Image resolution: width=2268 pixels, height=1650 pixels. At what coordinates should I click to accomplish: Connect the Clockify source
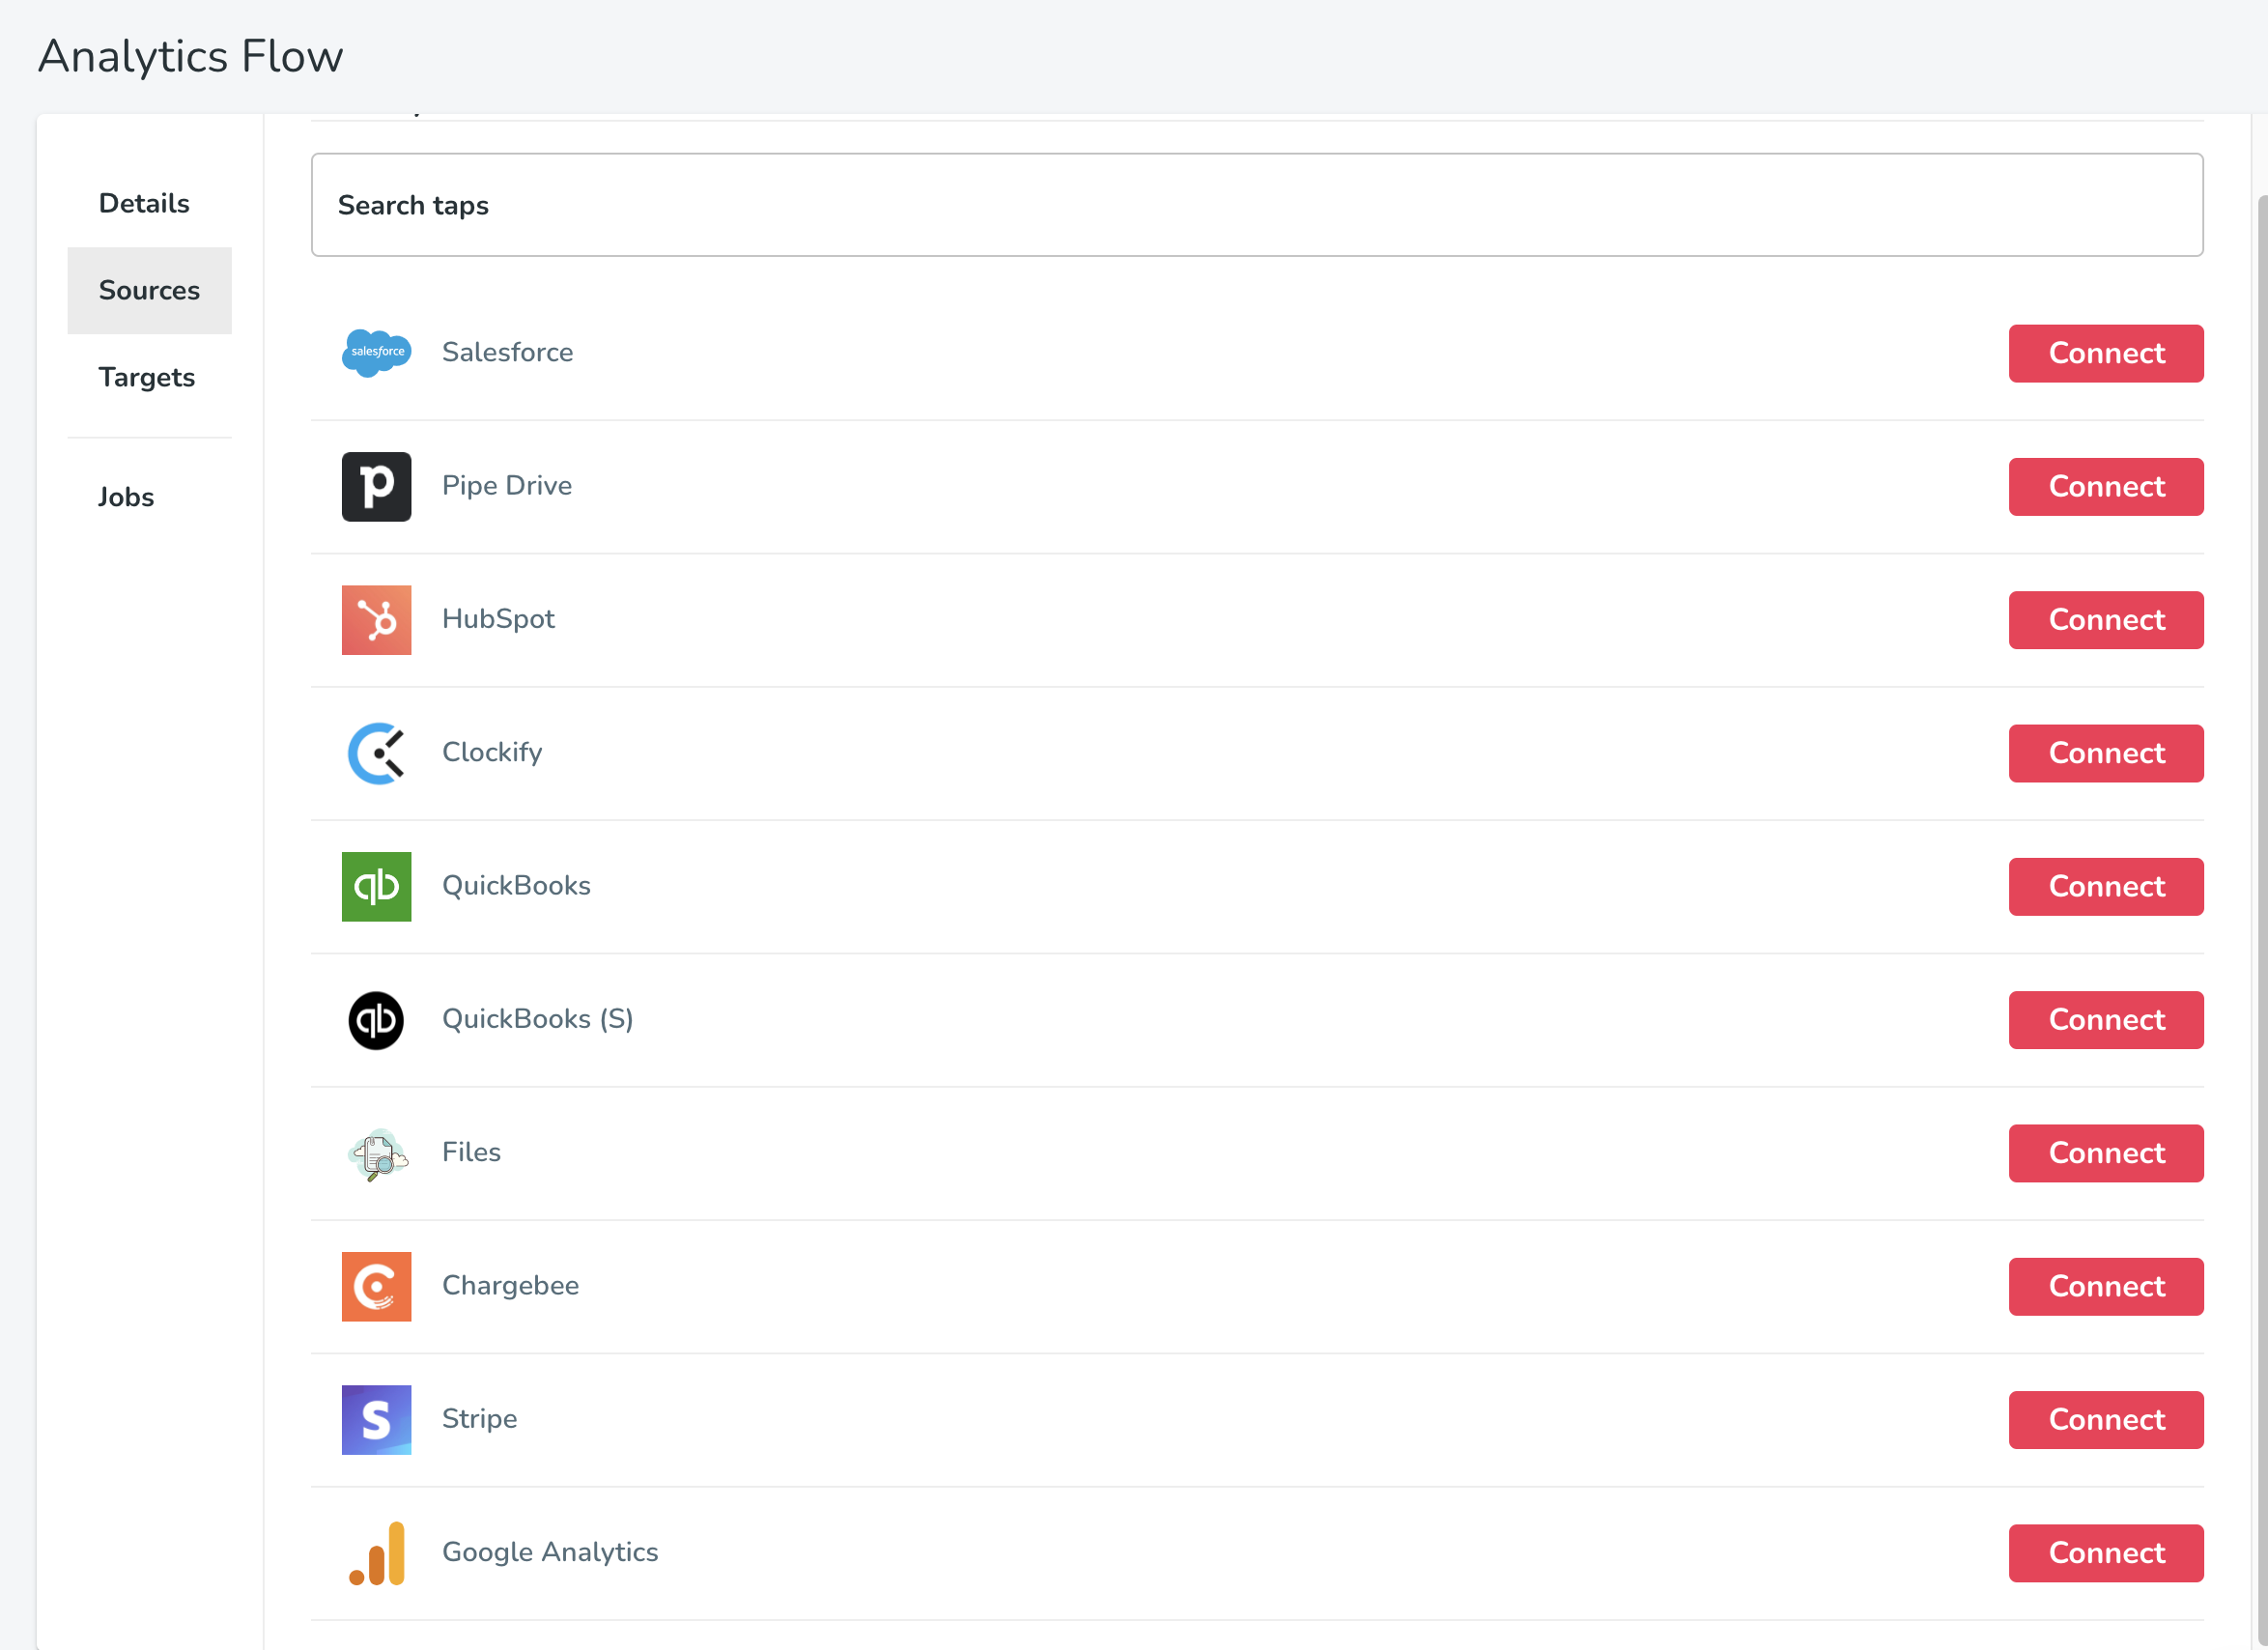coord(2105,753)
